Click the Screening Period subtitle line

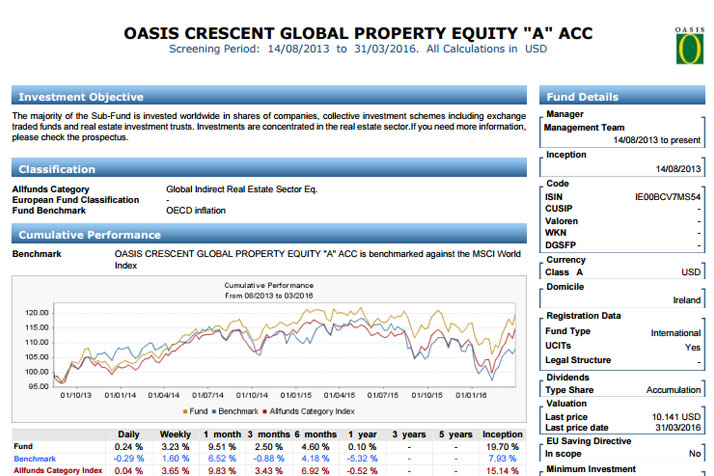[358, 49]
